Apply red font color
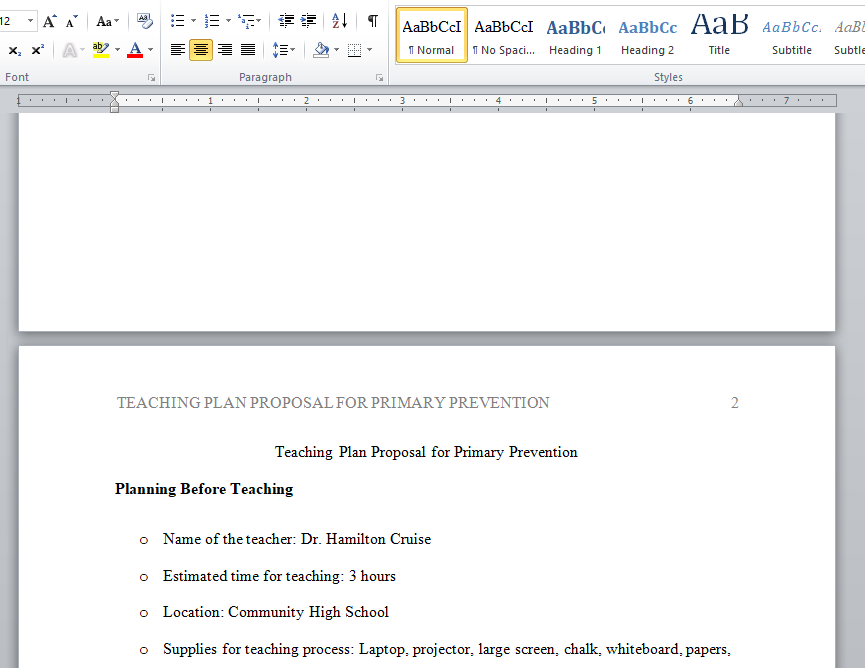865x668 pixels. (x=135, y=50)
